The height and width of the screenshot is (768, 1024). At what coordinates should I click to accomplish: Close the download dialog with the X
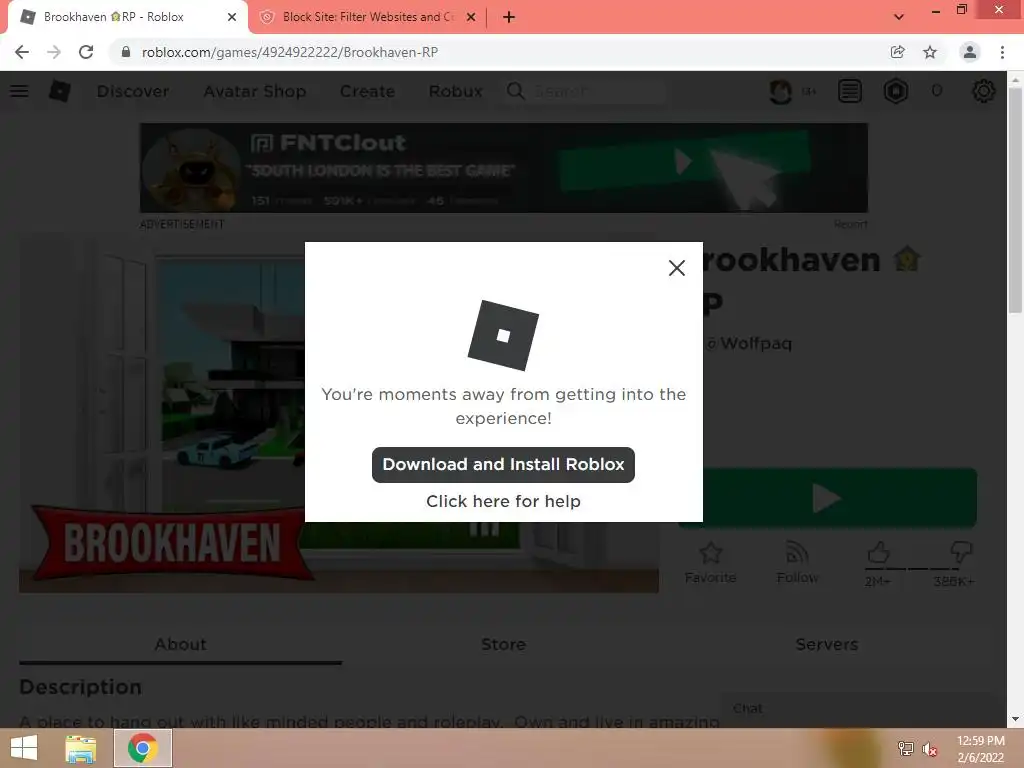[677, 268]
